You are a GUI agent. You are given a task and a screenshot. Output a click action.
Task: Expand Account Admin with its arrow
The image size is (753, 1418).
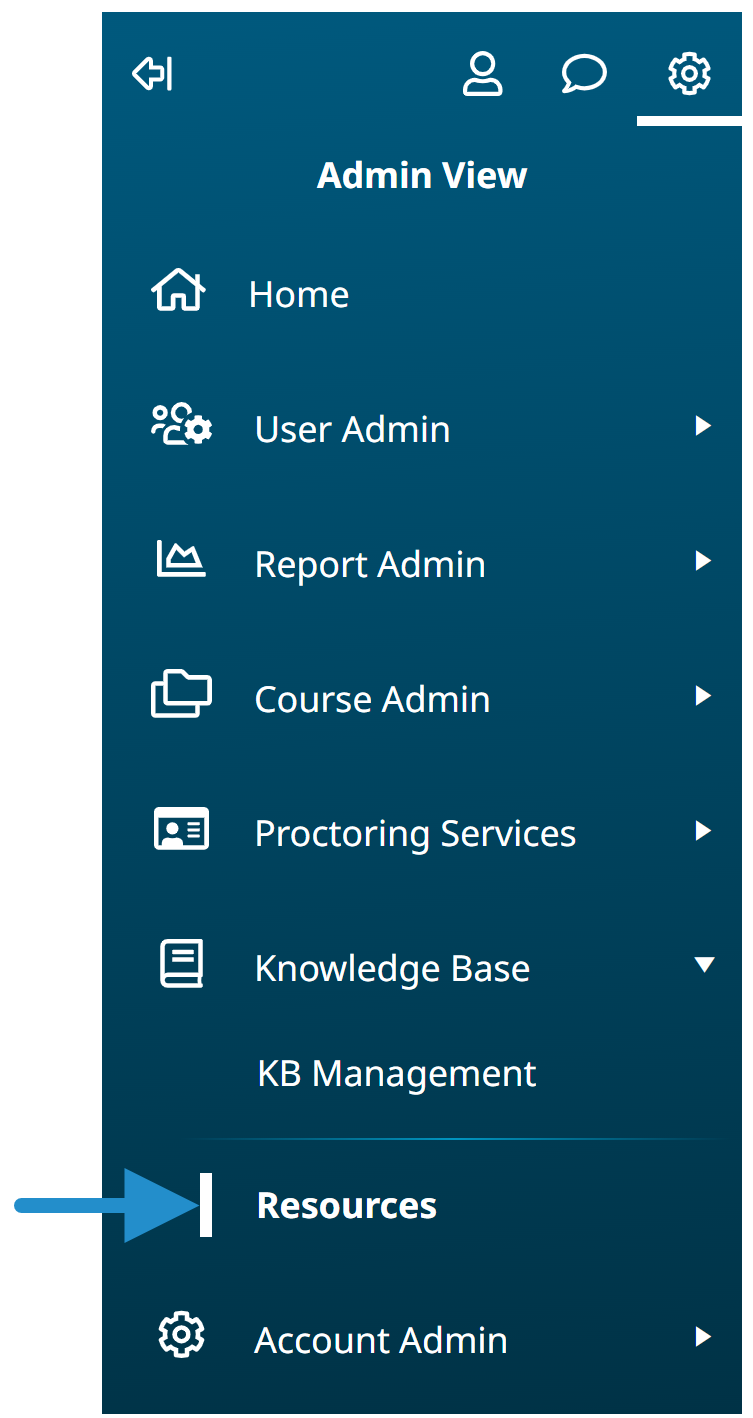tap(703, 1337)
